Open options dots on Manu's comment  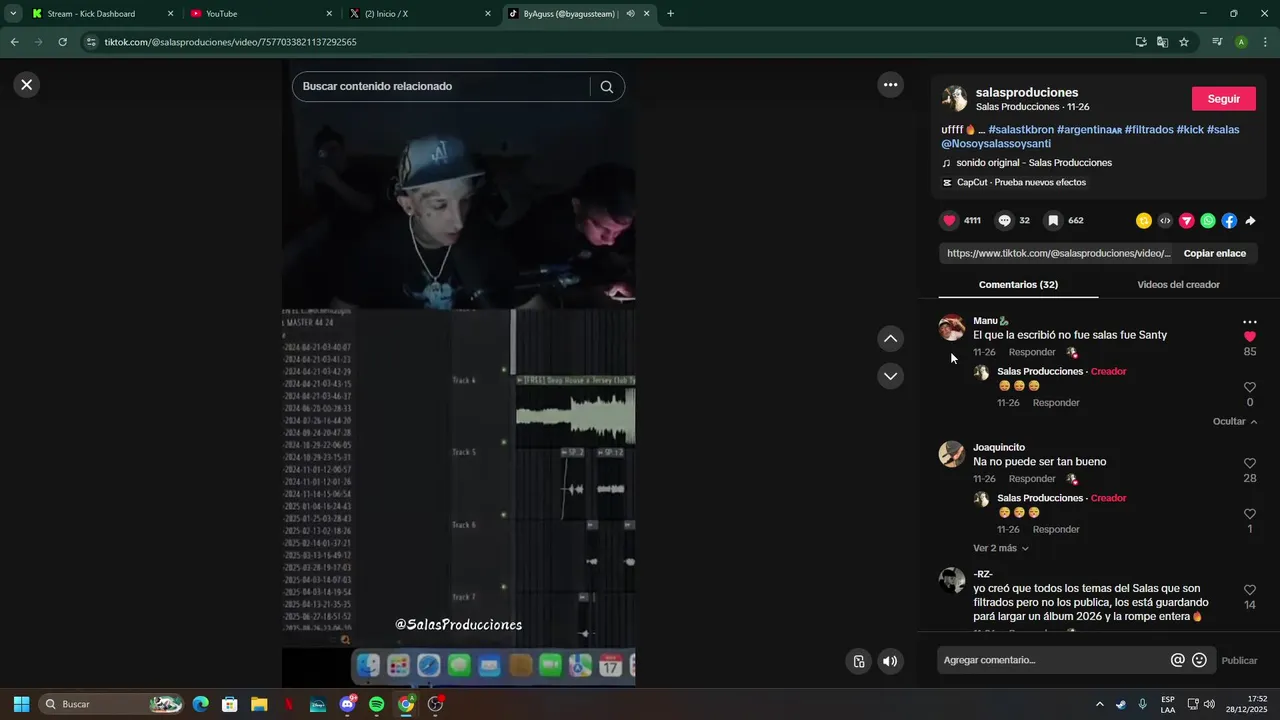(x=1249, y=322)
